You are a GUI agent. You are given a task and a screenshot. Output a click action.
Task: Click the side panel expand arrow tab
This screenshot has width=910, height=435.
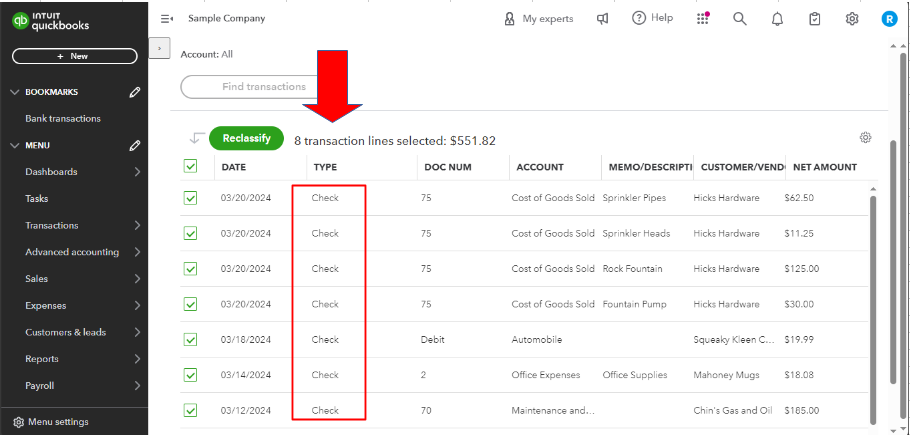pos(160,48)
